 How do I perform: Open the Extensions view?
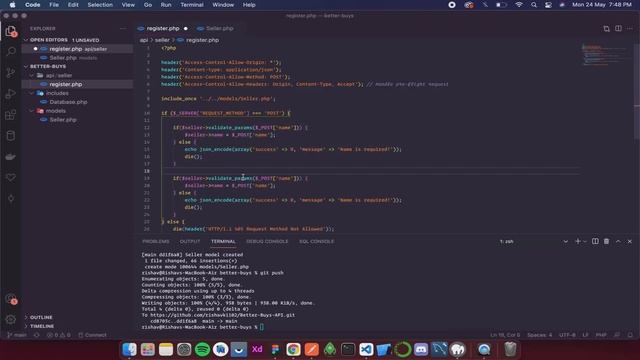click(x=11, y=115)
